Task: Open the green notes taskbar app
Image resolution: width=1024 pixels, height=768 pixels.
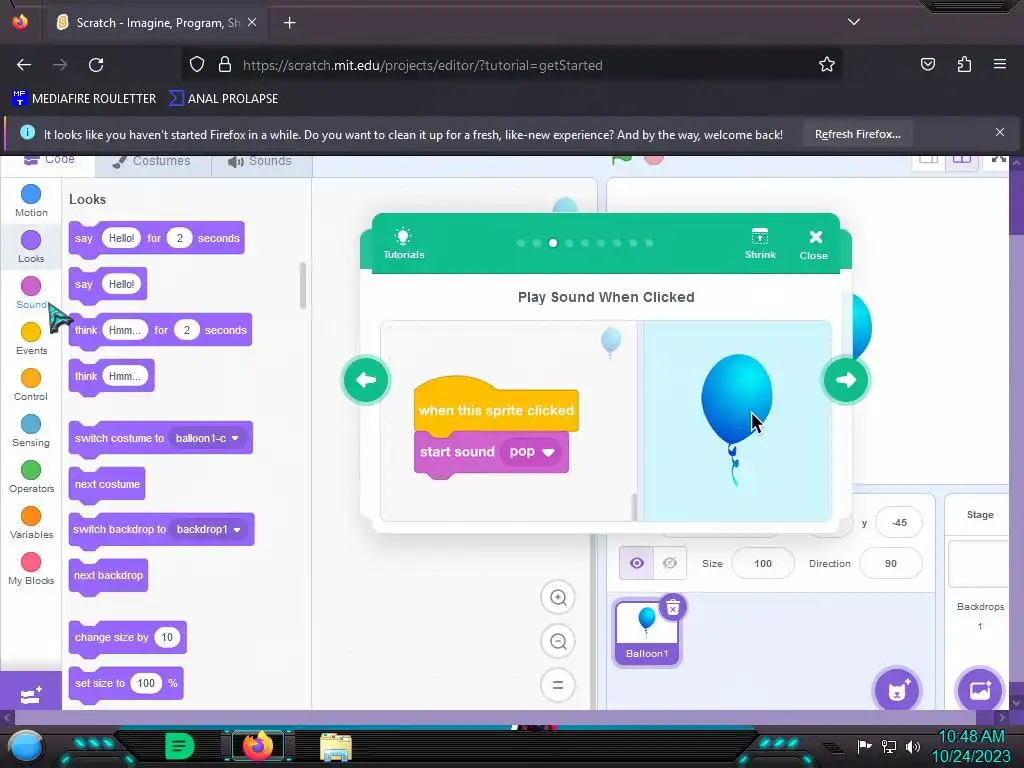Action: [180, 746]
